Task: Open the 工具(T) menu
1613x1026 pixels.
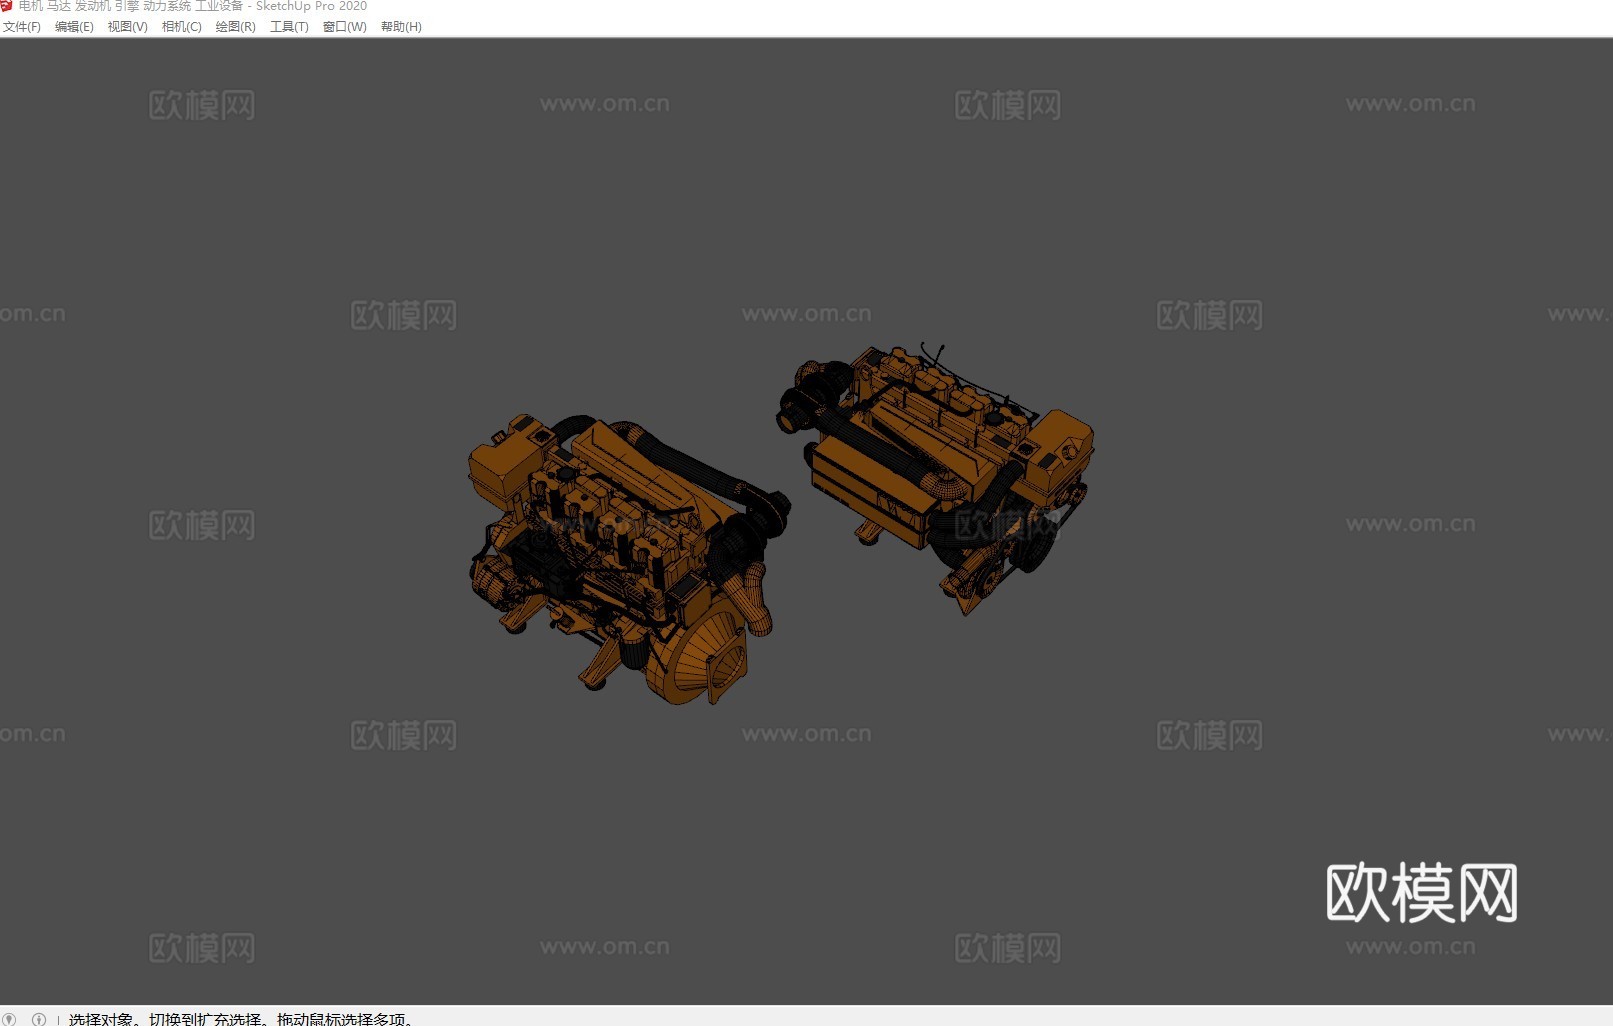Action: [289, 27]
